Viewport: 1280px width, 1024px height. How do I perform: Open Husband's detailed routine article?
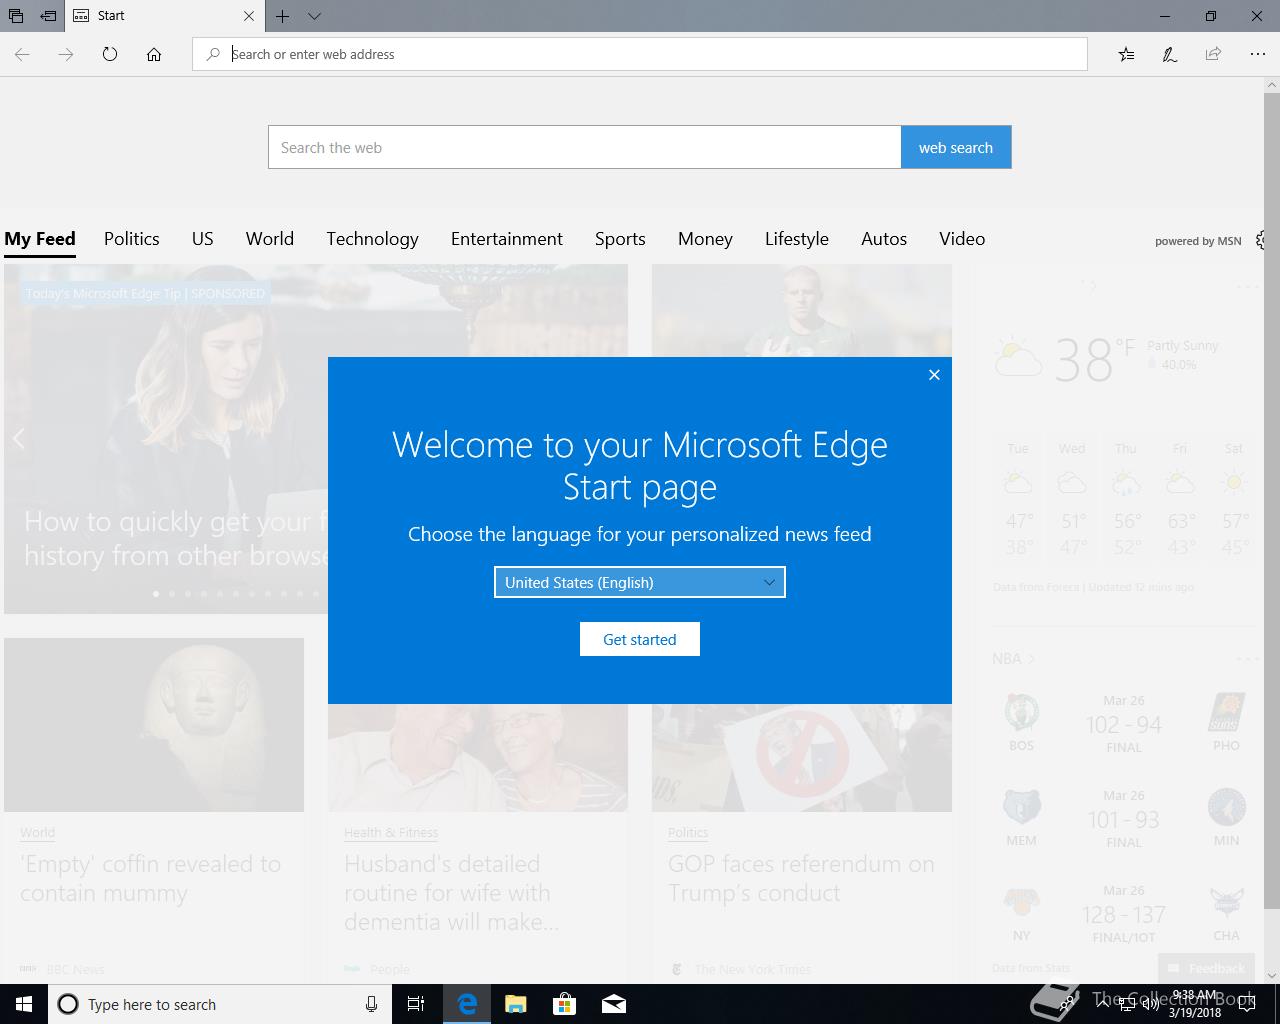[x=452, y=892]
